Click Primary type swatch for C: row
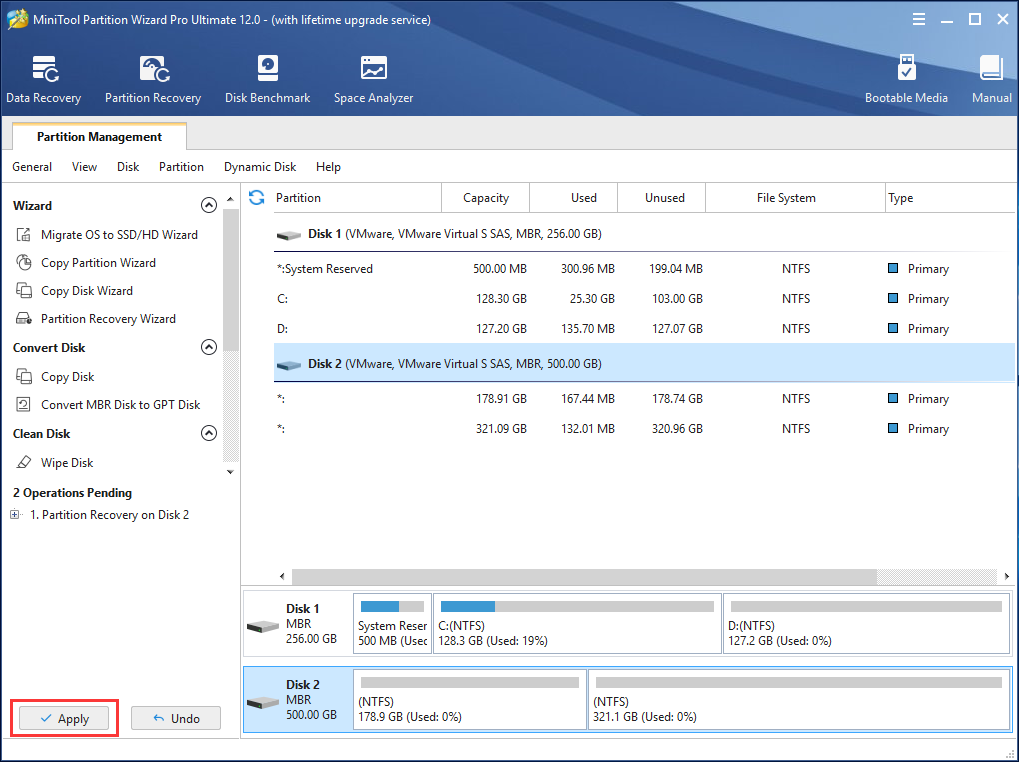Screen dimensions: 1019x762 (x=893, y=298)
